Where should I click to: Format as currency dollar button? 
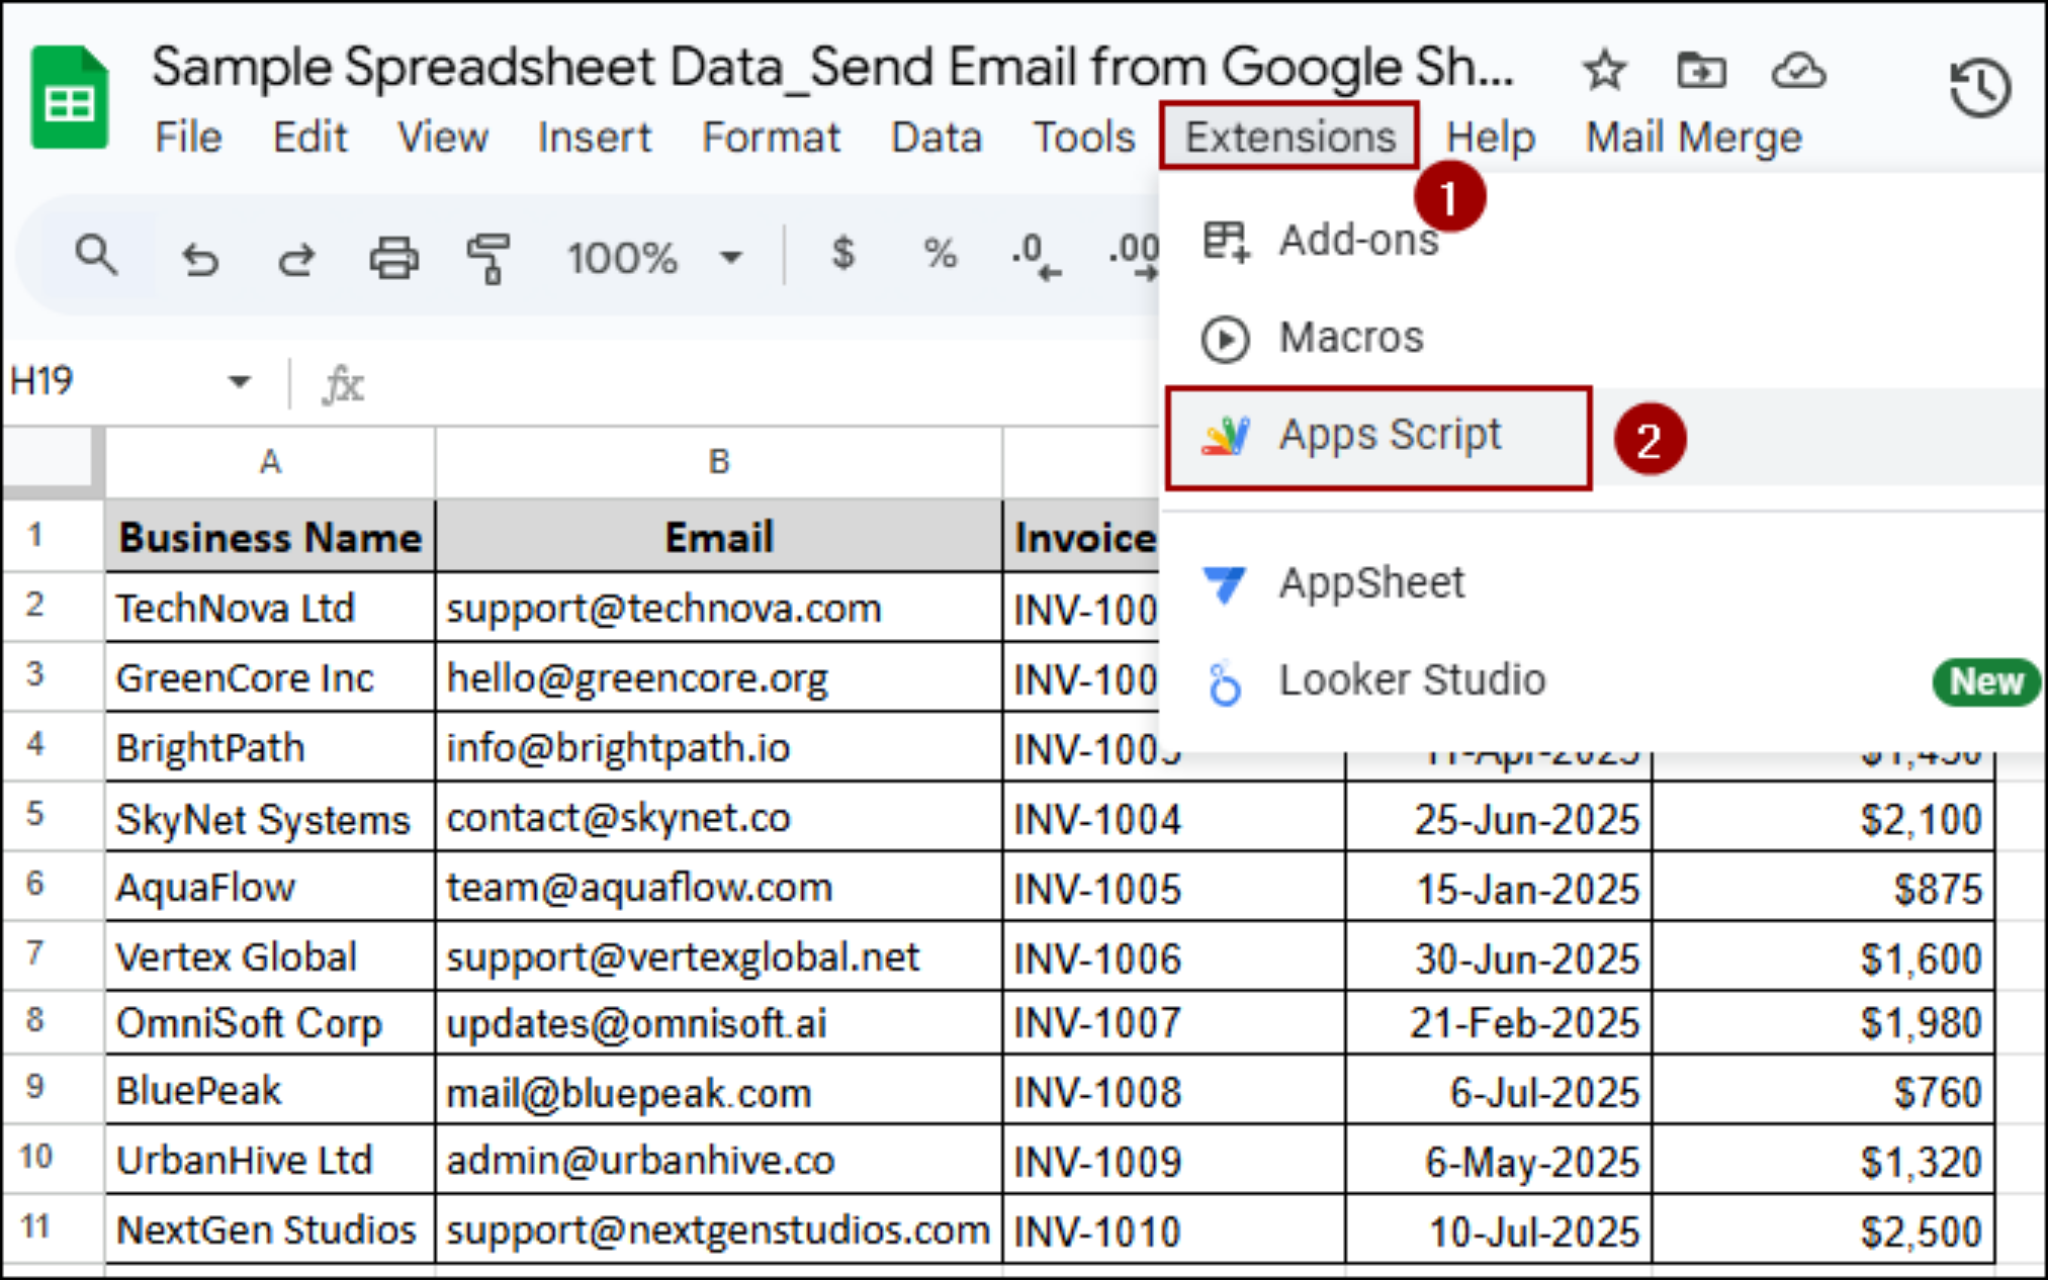(x=843, y=254)
